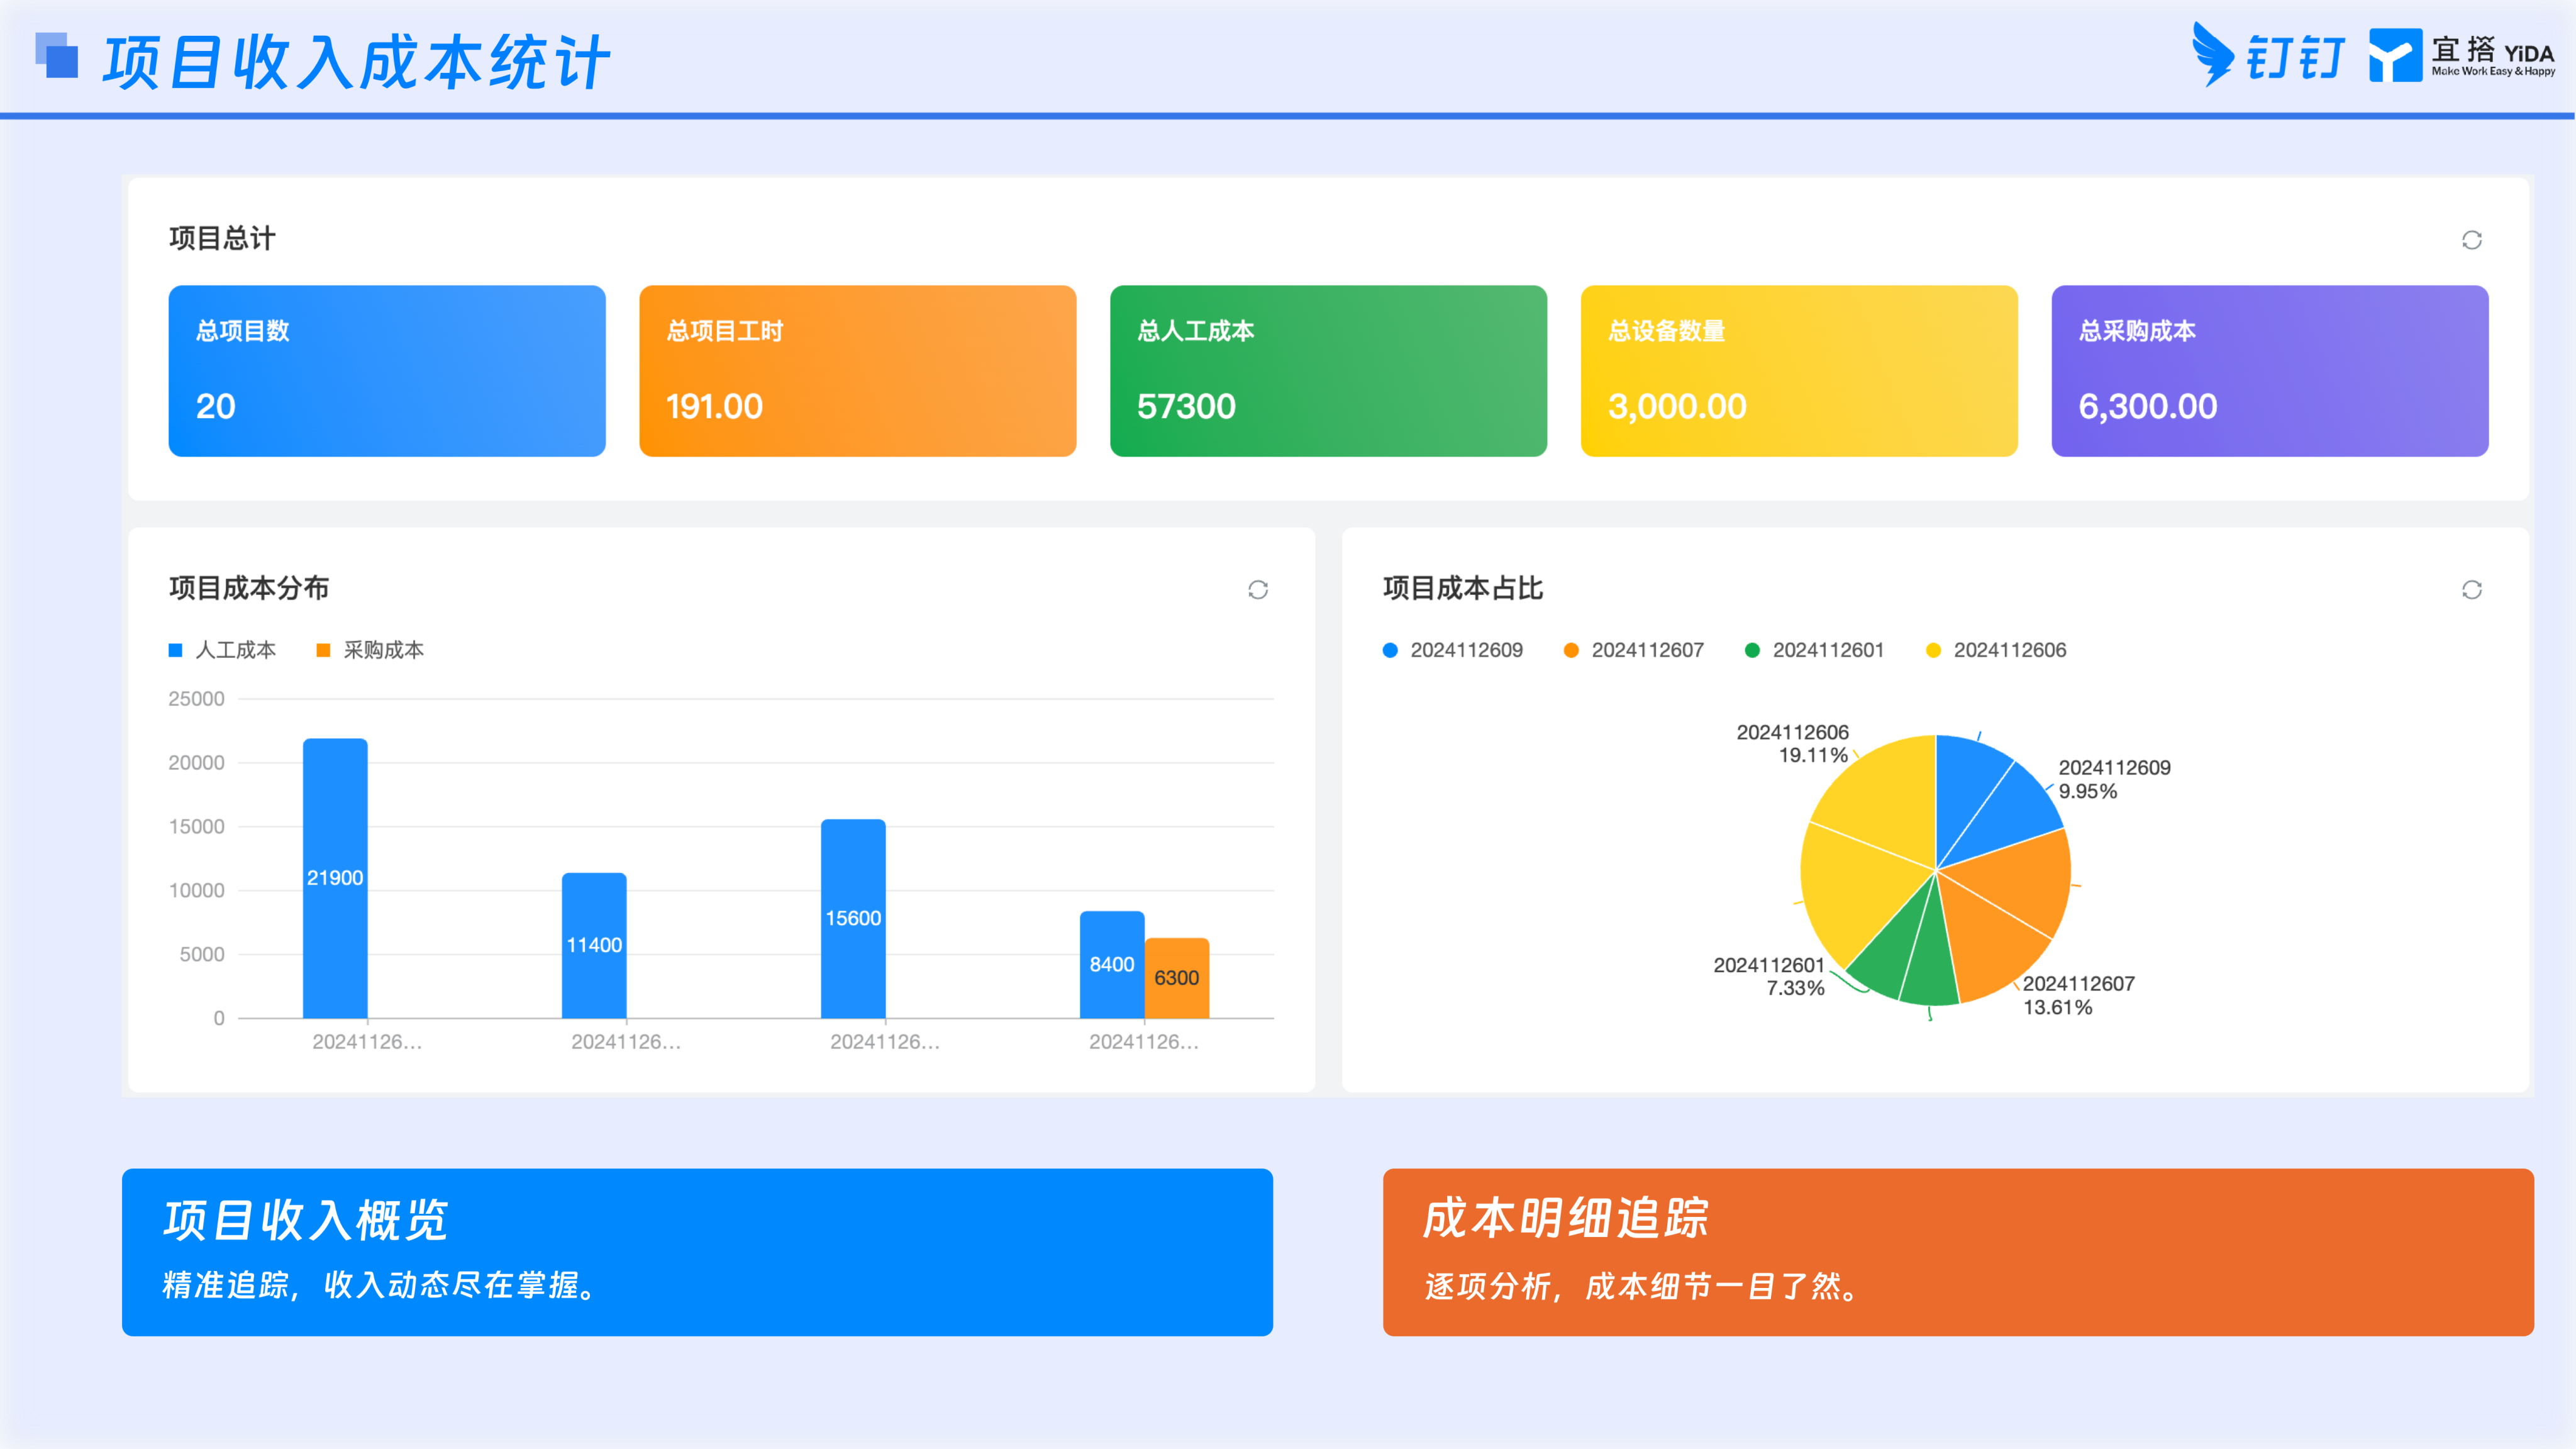Open the 总项目数 summary card

click(387, 371)
